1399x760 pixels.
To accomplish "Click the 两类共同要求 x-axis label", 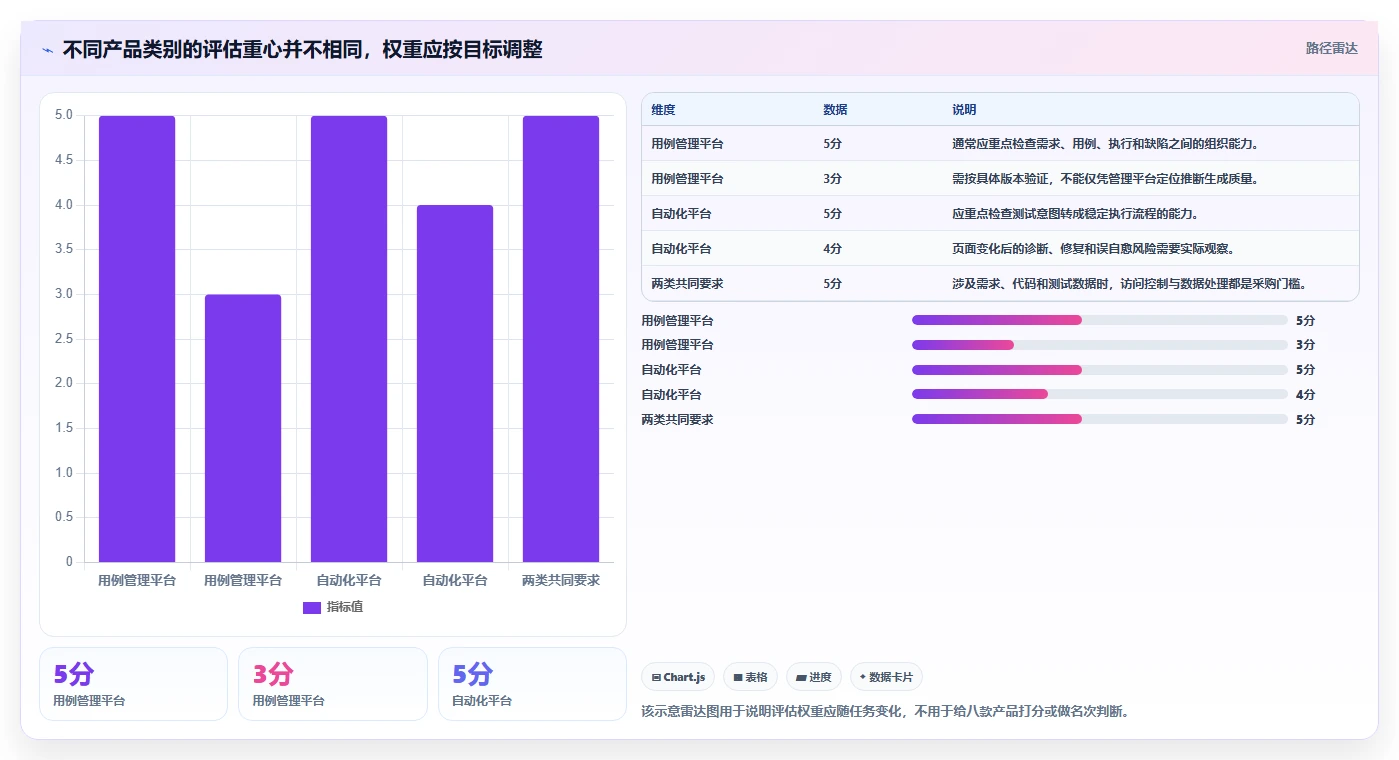I will click(561, 580).
